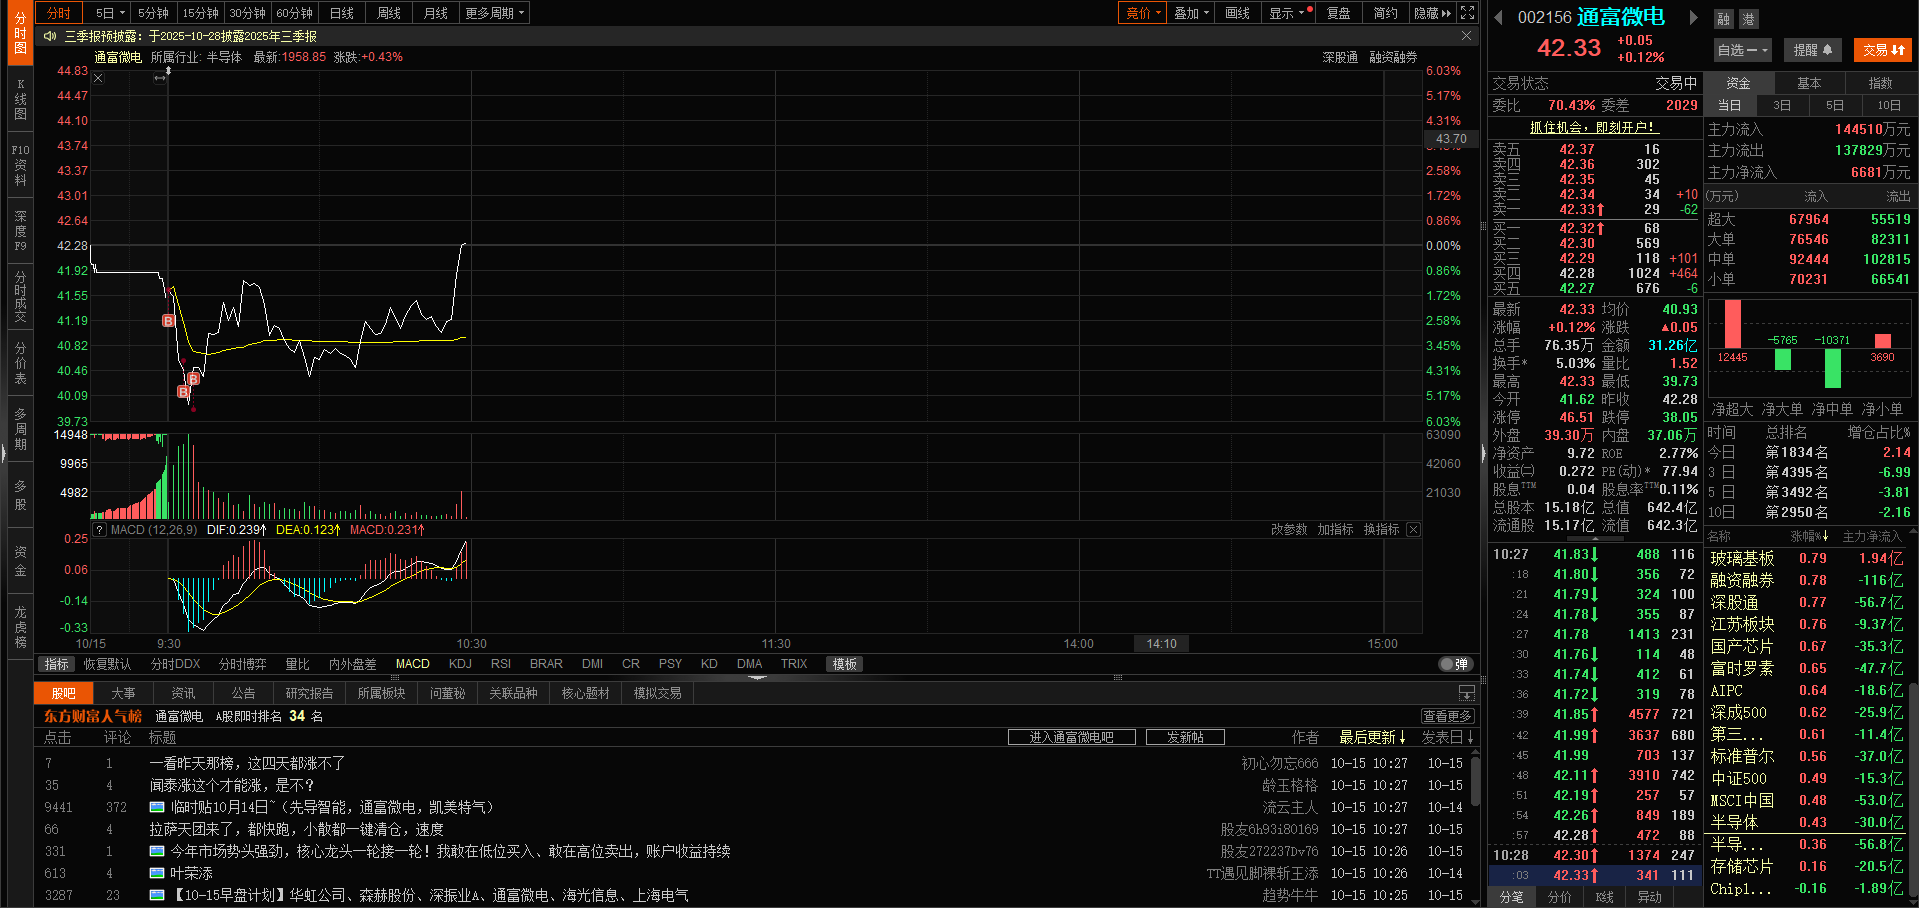Click 查看更多 button
The image size is (1919, 908).
click(x=1448, y=716)
